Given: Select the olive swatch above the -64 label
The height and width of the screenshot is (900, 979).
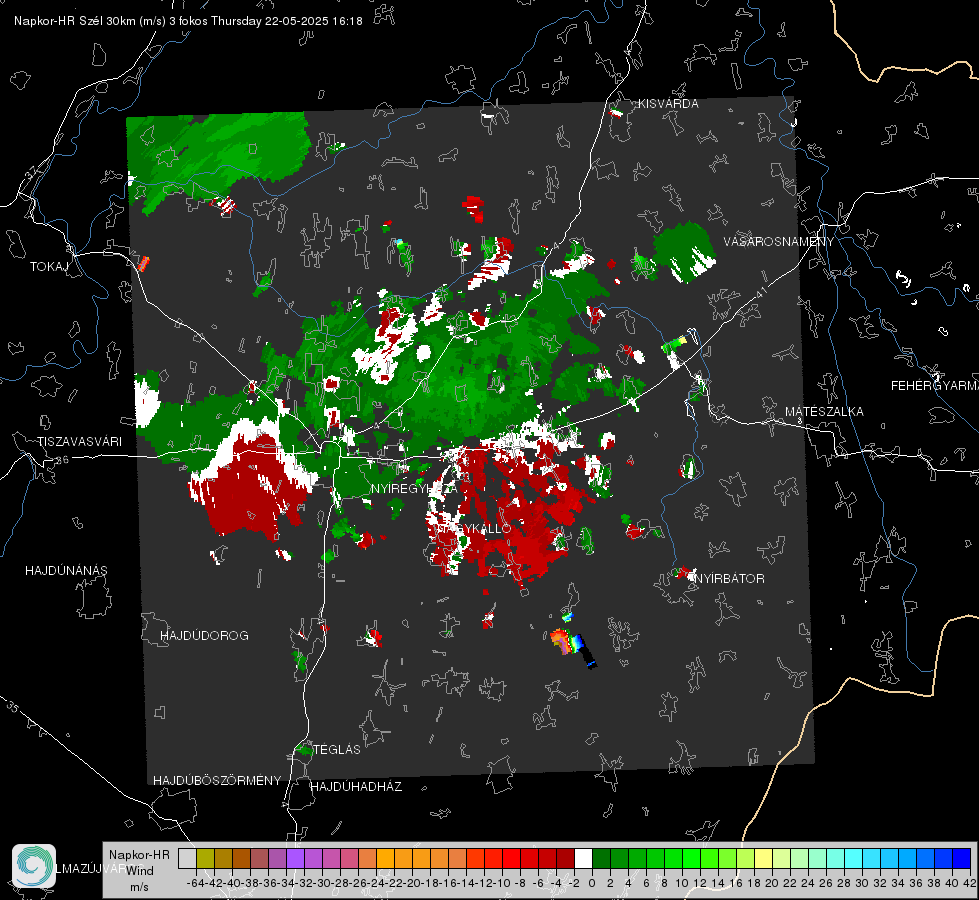Looking at the screenshot, I should pos(205,858).
